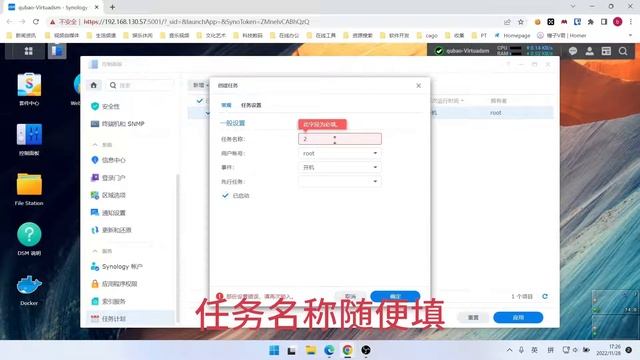The width and height of the screenshot is (640, 360).
Task: Open Package Center desktop icon
Action: (29, 90)
